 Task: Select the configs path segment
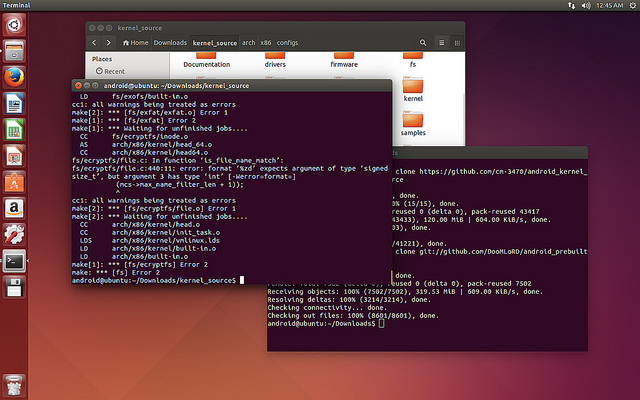287,43
